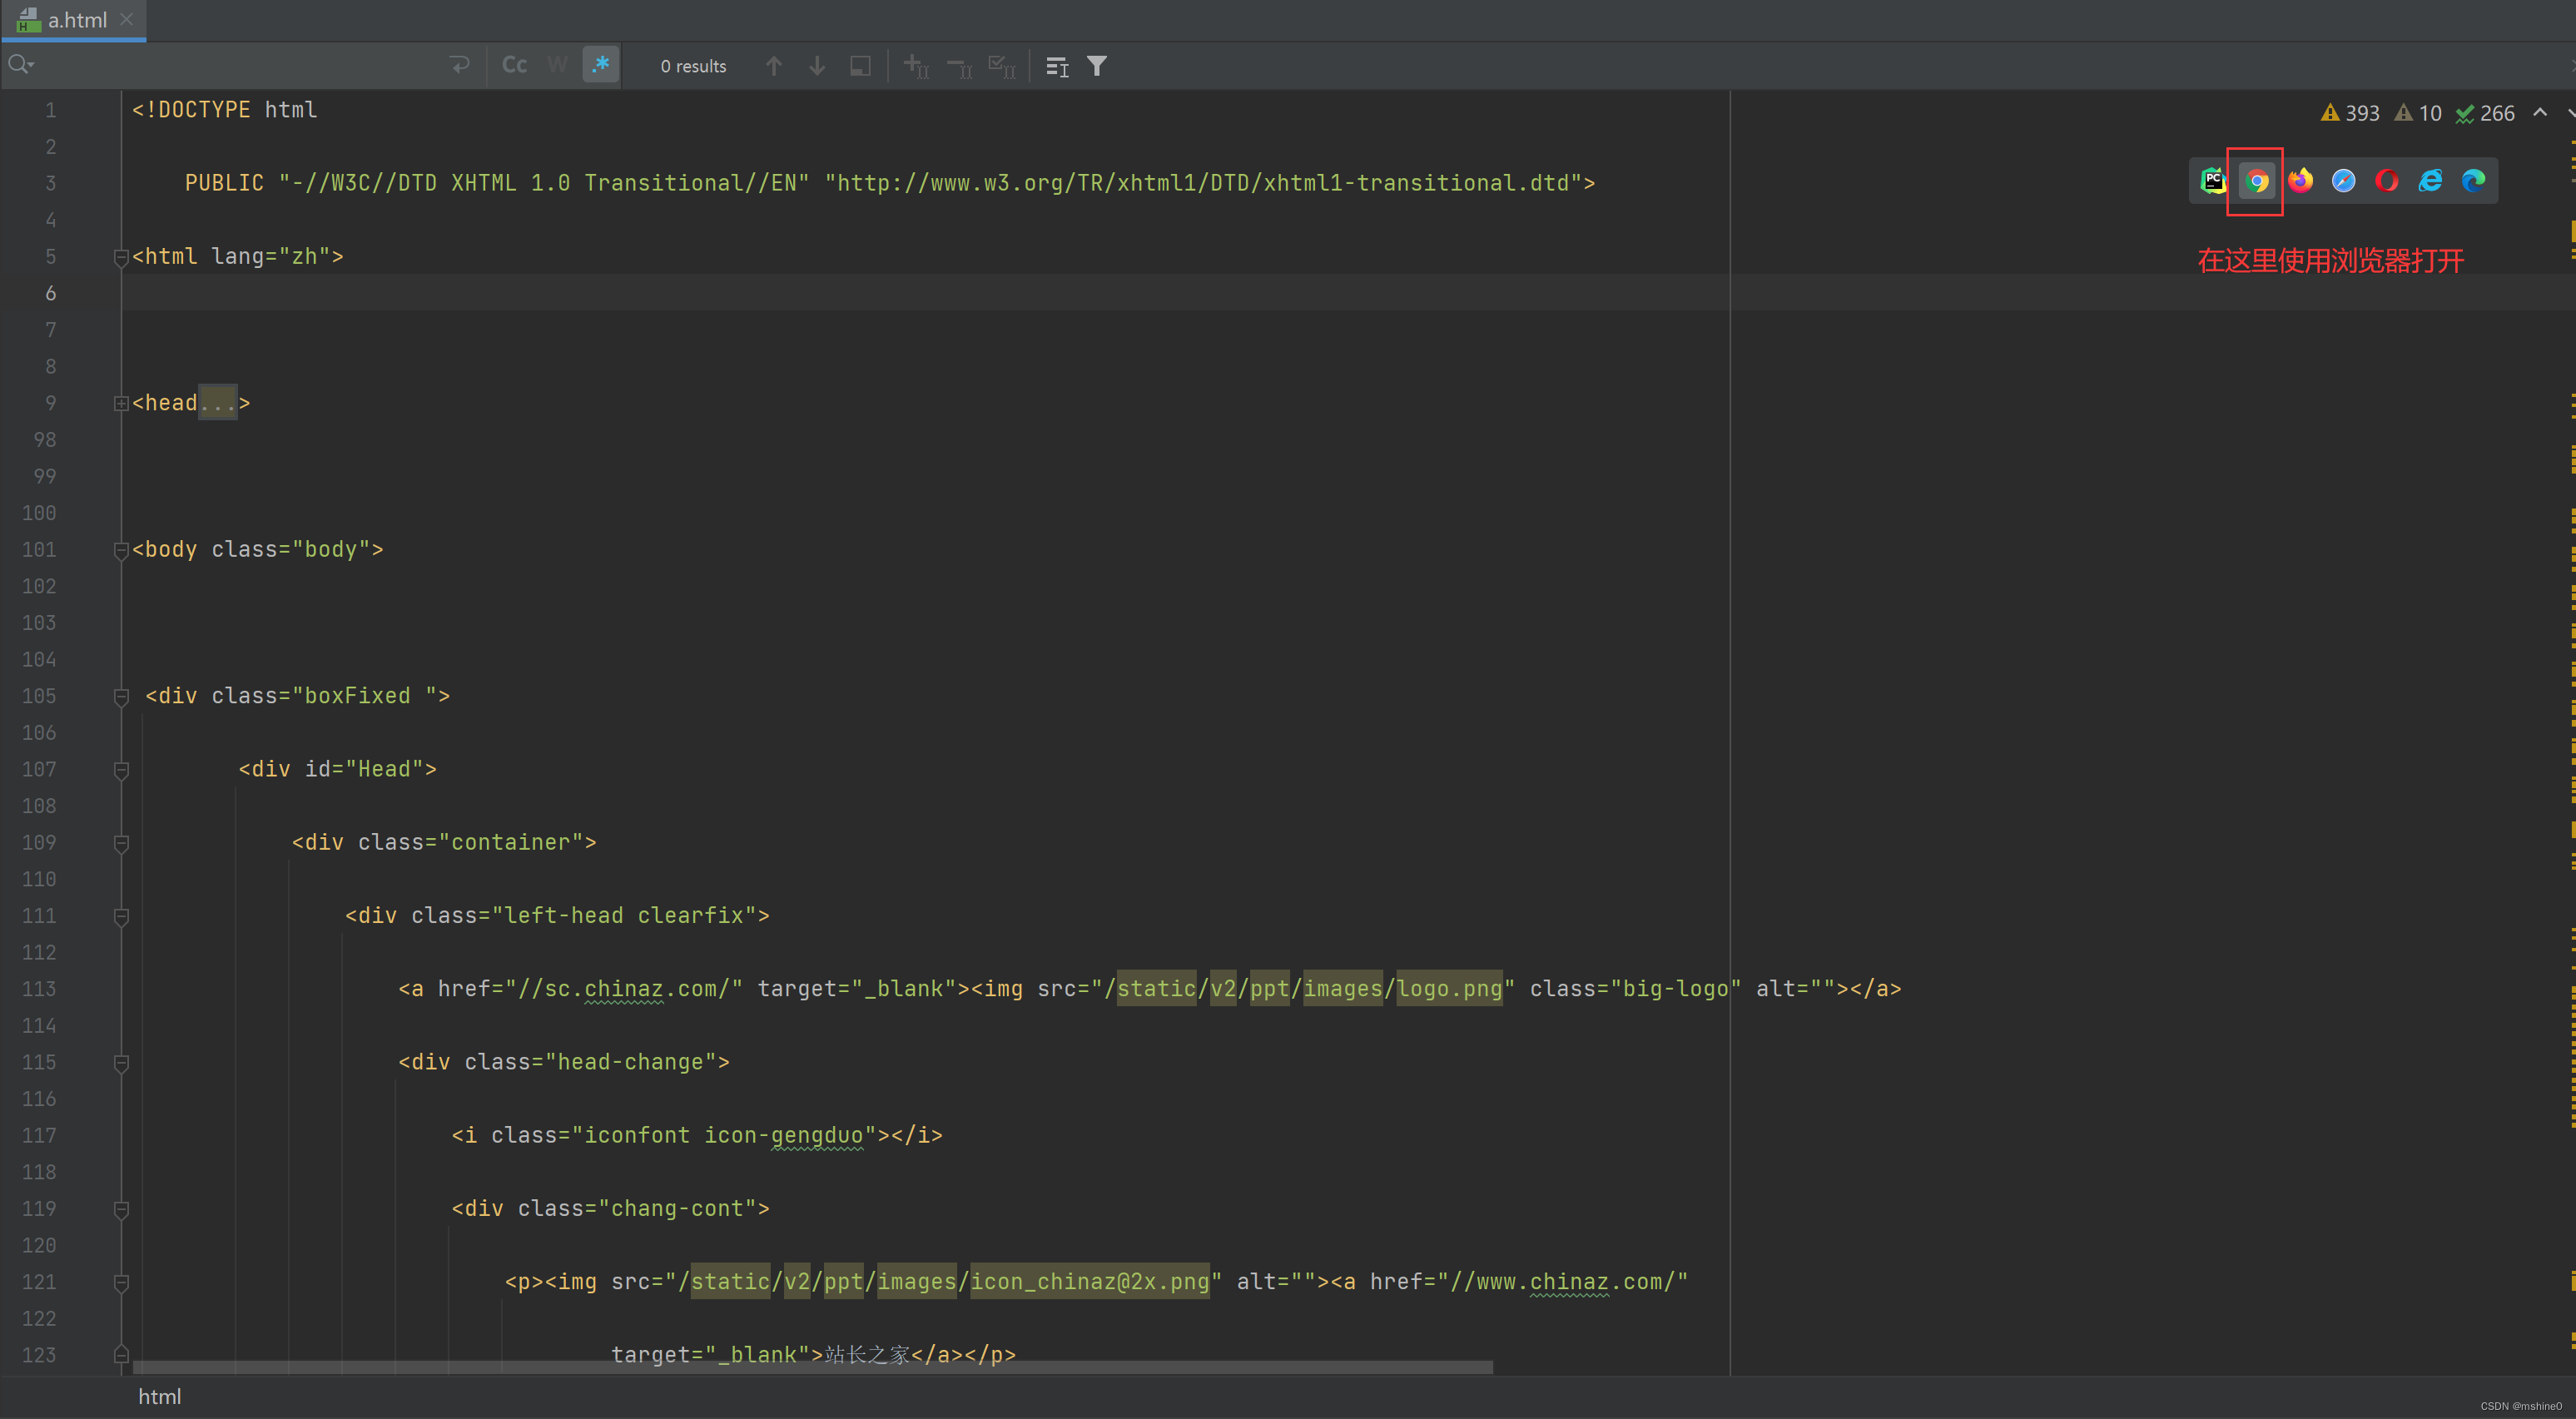
Task: Click the select-in-selection square icon
Action: click(859, 66)
